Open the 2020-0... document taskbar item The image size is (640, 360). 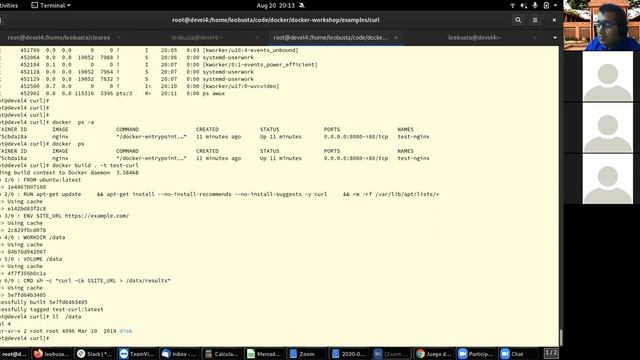(349, 354)
